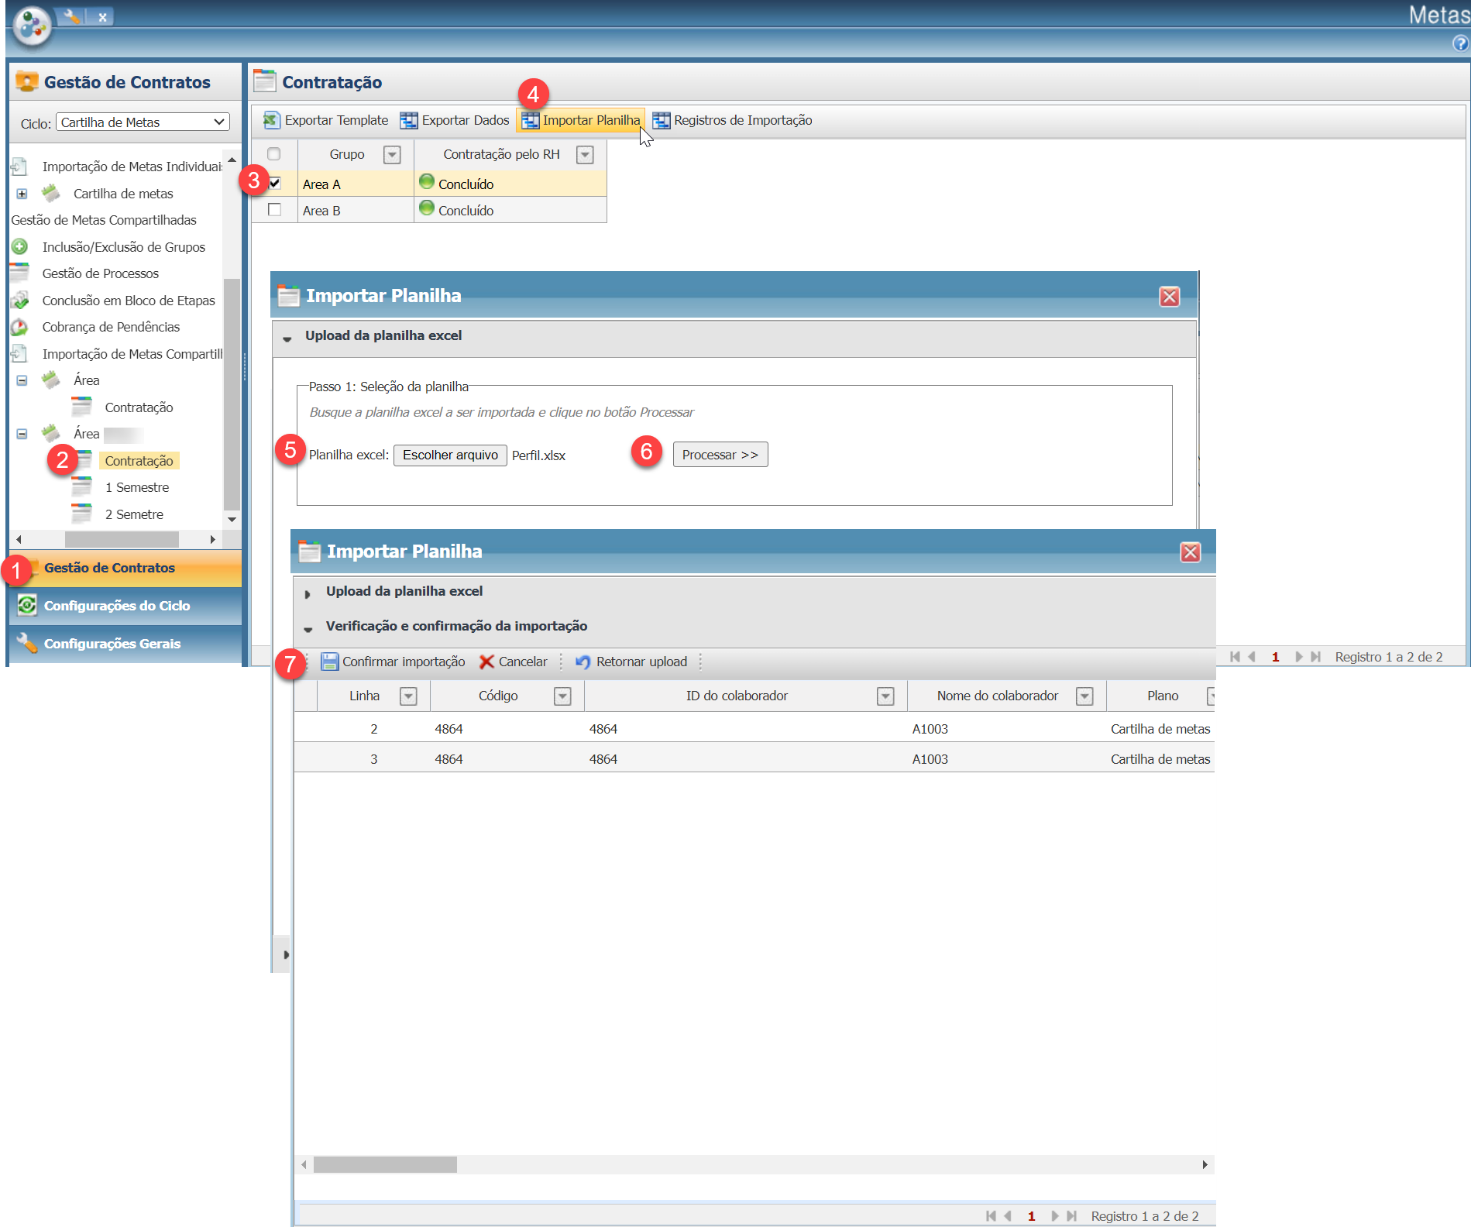Collapse Upload da planilha excel section in first dialog
Viewport: 1471px width, 1227px height.
[287, 338]
